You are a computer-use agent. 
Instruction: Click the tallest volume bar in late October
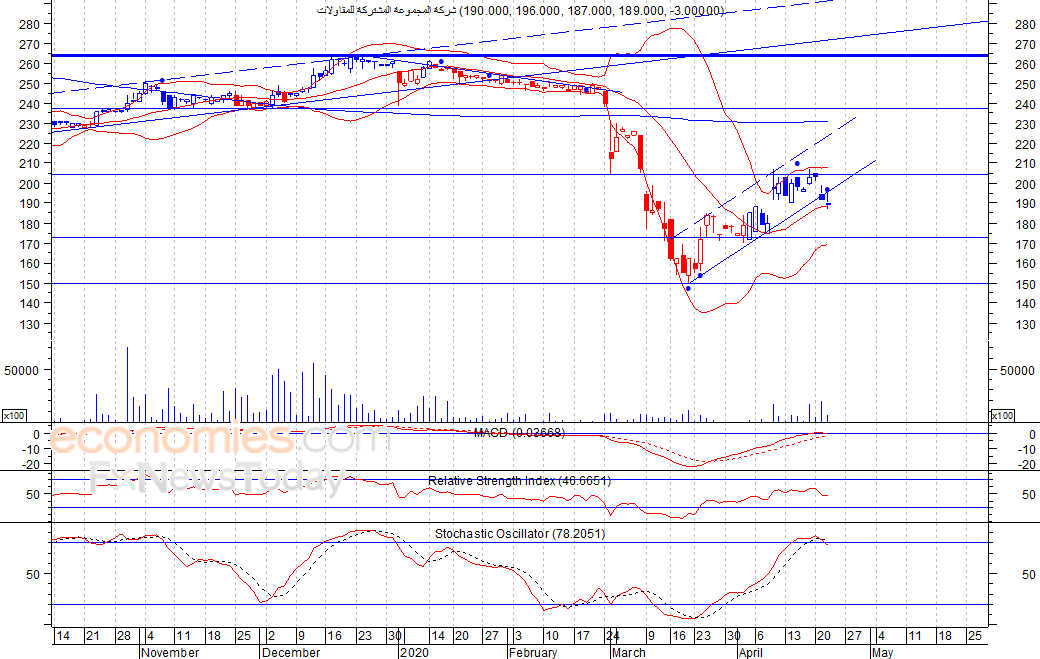127,385
